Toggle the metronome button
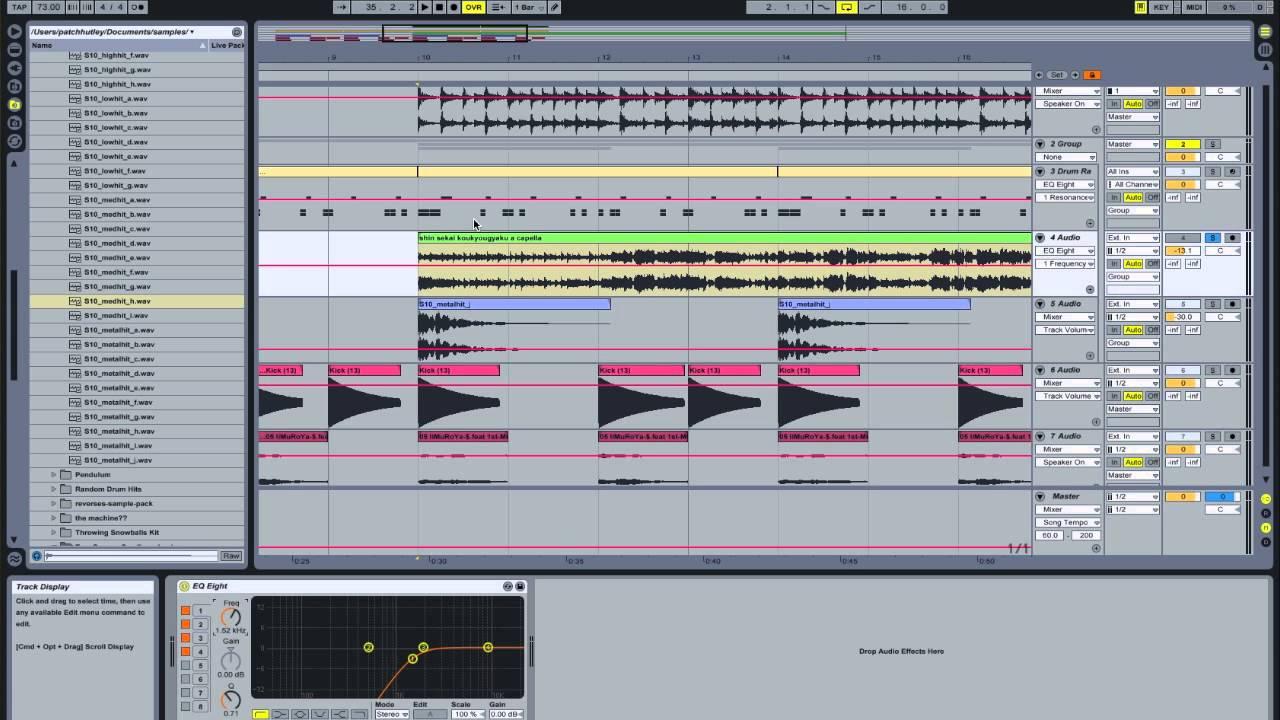The image size is (1280, 720). [137, 7]
